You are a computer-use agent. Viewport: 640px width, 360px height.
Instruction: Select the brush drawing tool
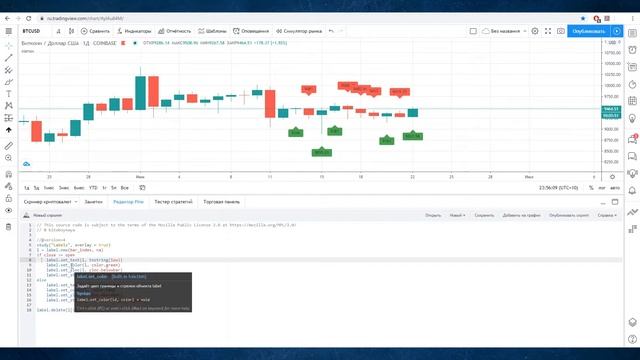tap(9, 82)
